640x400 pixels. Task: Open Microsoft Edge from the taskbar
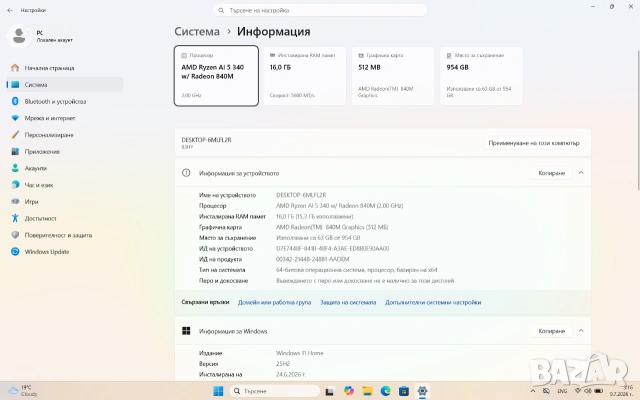pos(385,391)
